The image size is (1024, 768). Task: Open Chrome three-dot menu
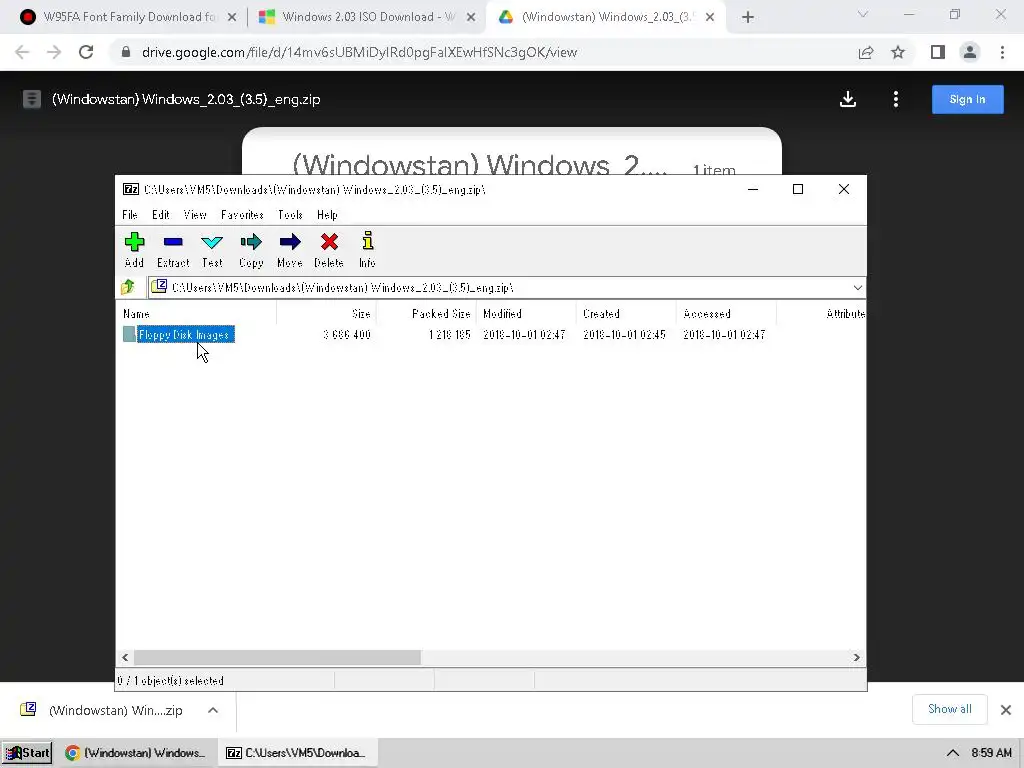pyautogui.click(x=1002, y=52)
